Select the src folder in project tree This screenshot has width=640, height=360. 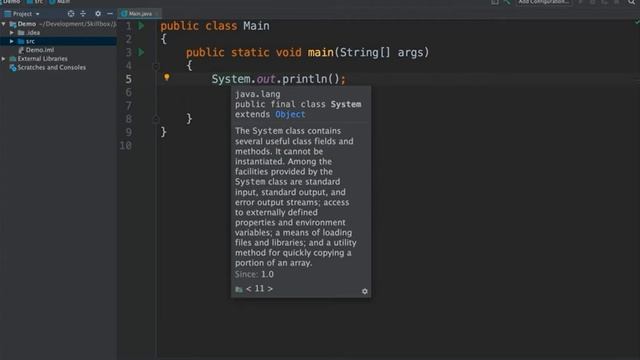point(58,41)
